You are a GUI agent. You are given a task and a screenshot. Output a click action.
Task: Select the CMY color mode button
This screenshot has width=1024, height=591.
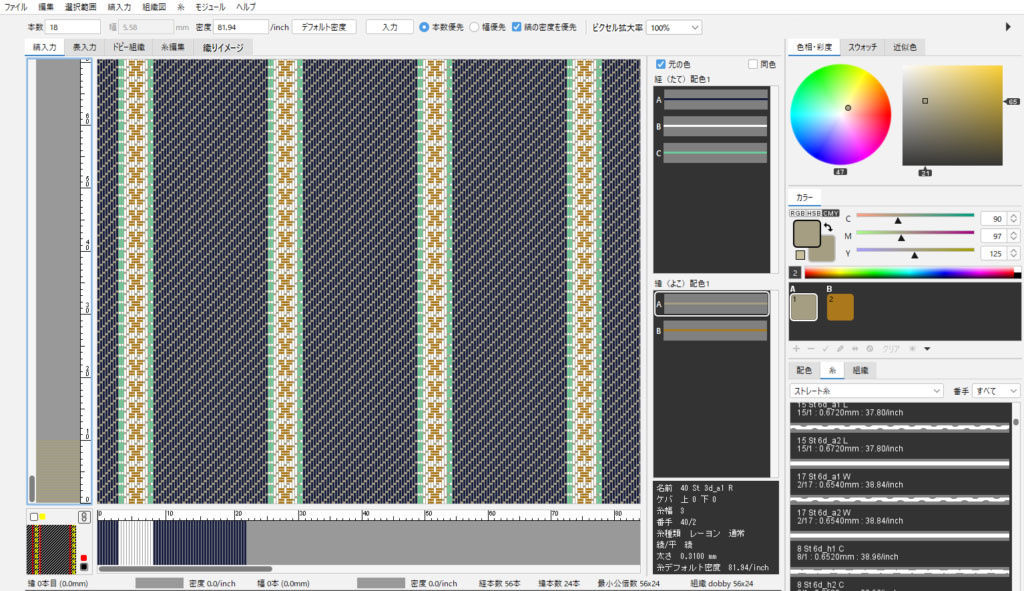click(x=830, y=213)
